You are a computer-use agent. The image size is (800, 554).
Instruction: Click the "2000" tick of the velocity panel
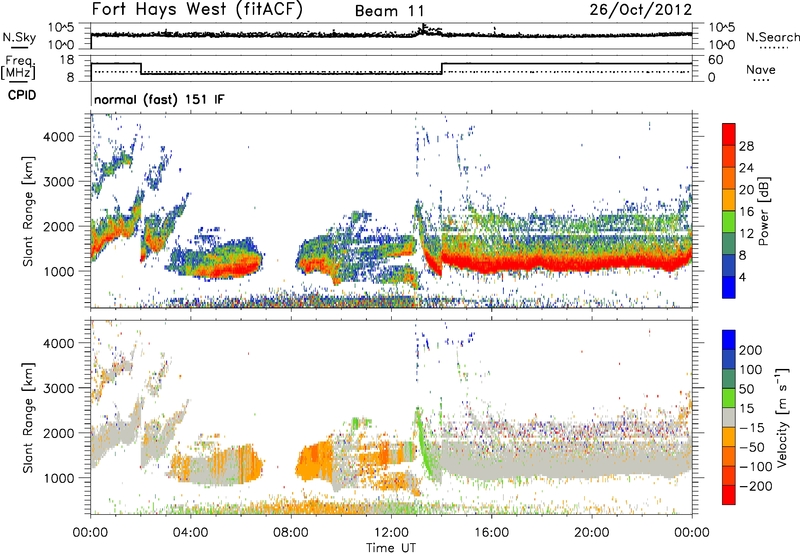59,433
